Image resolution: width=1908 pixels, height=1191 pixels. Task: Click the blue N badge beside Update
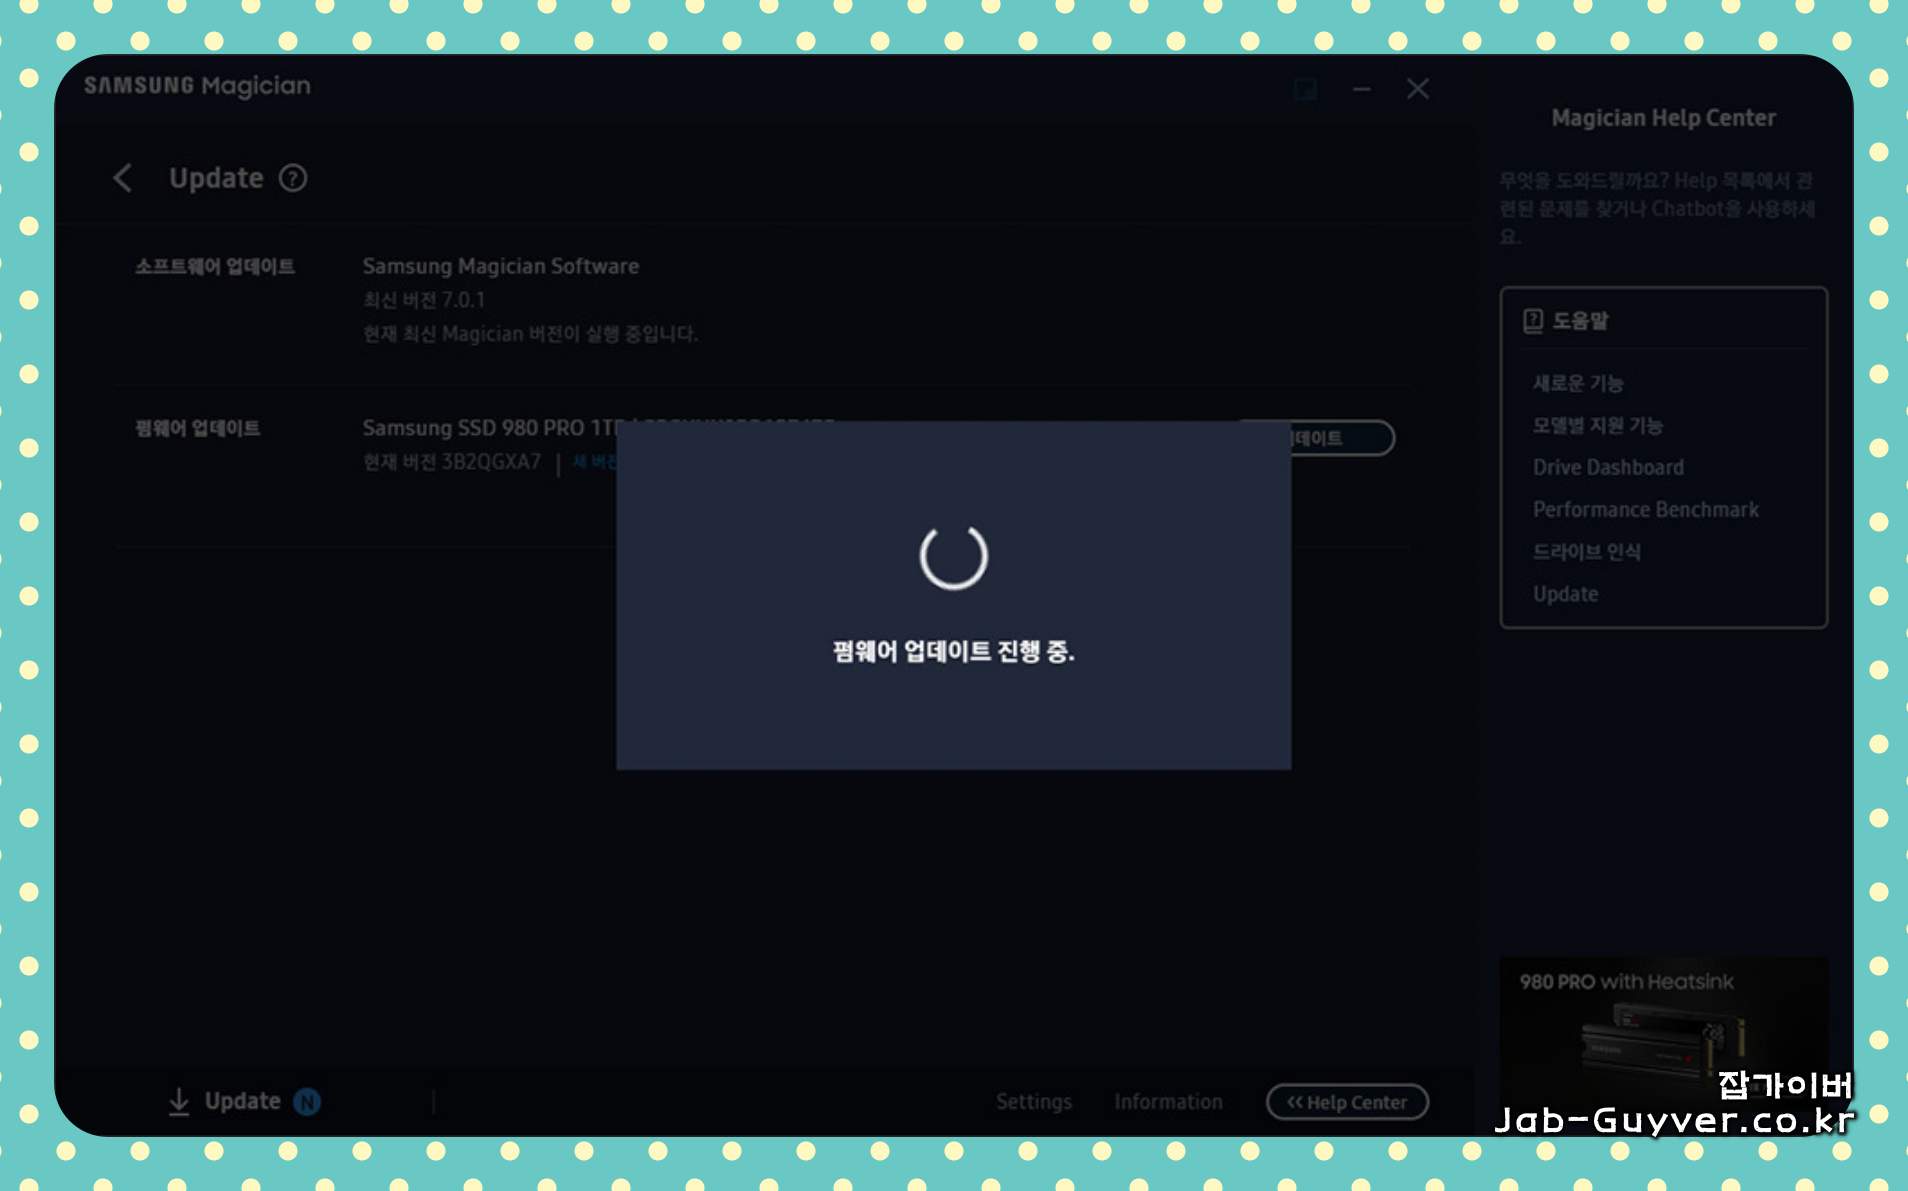307,1101
